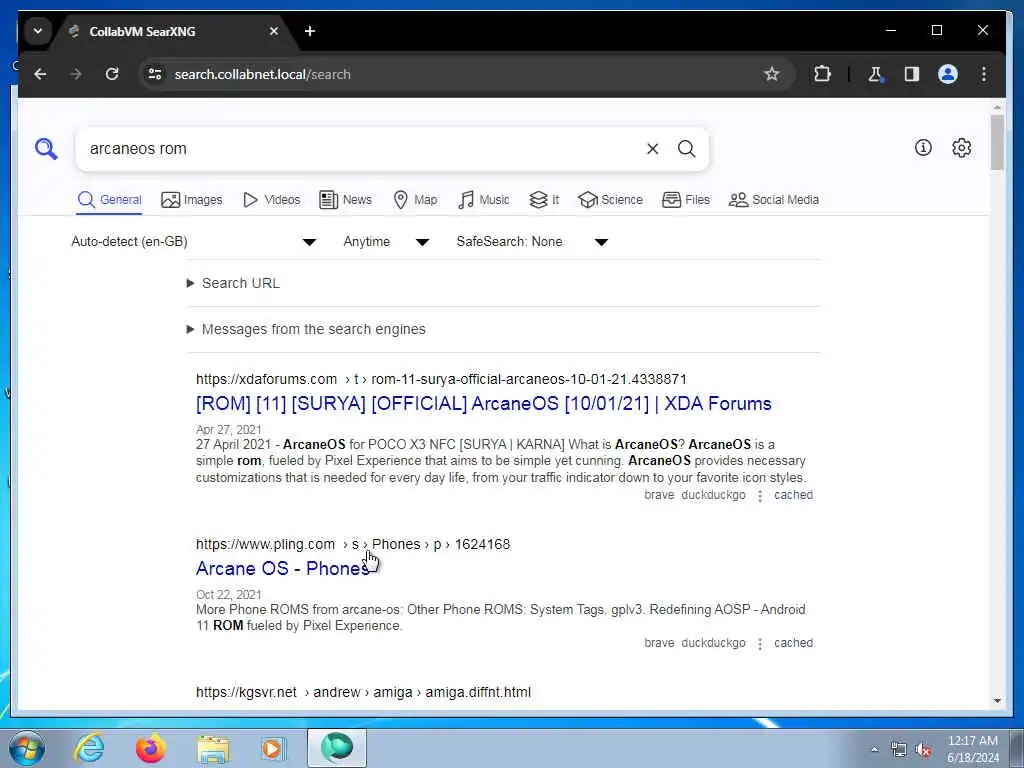Open cached copy of XDA result
The width and height of the screenshot is (1024, 768).
[793, 495]
